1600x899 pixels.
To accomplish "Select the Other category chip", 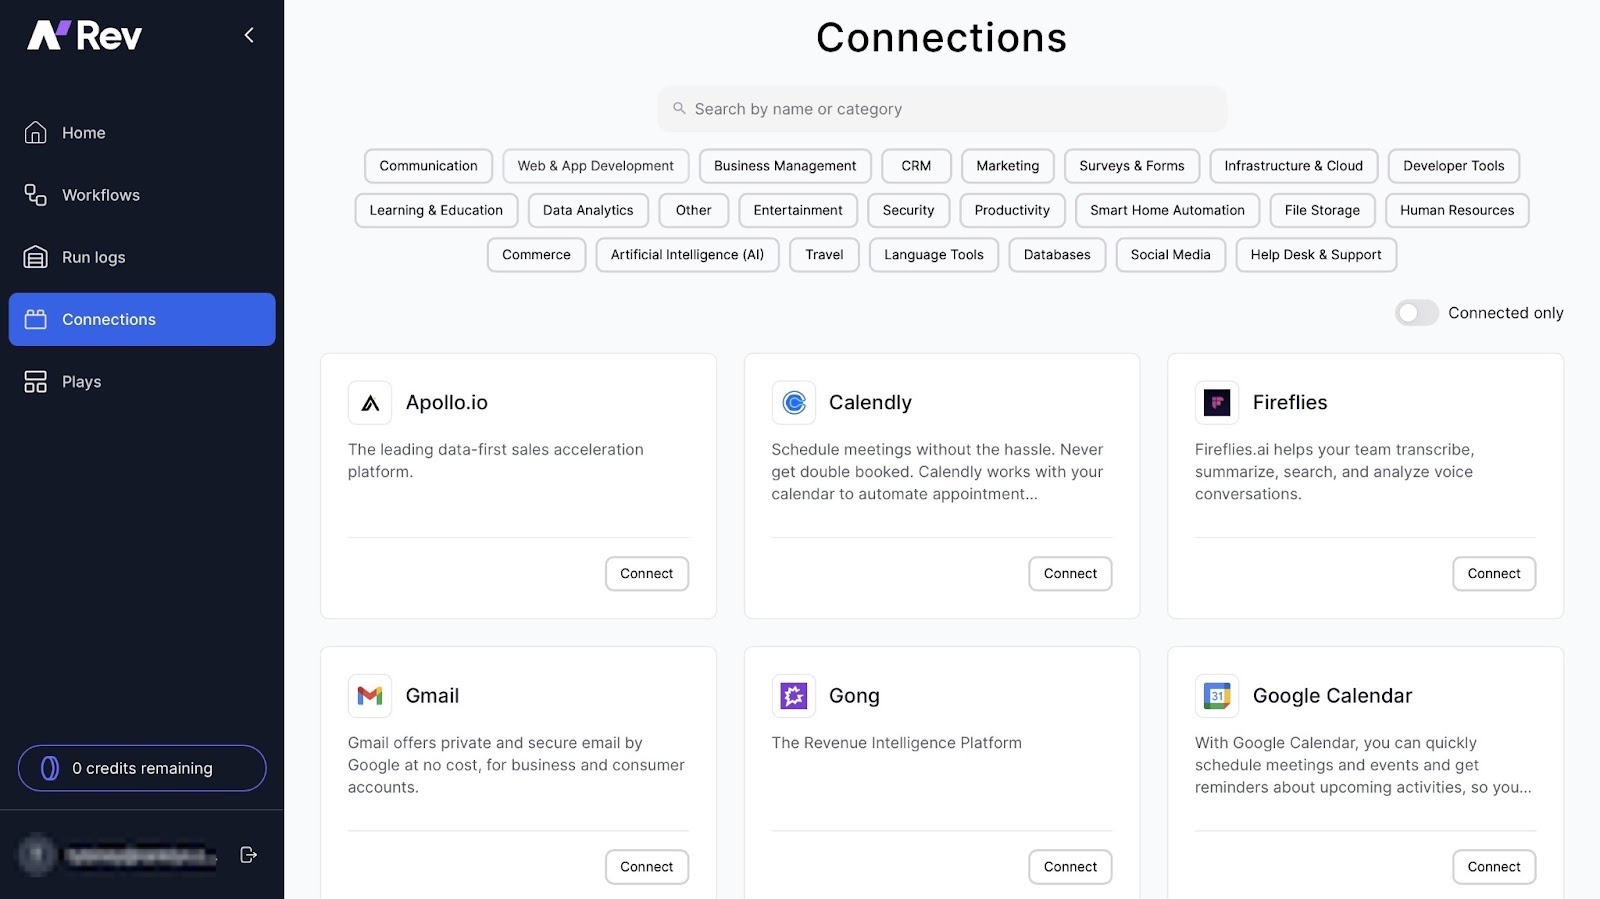I will click(693, 210).
